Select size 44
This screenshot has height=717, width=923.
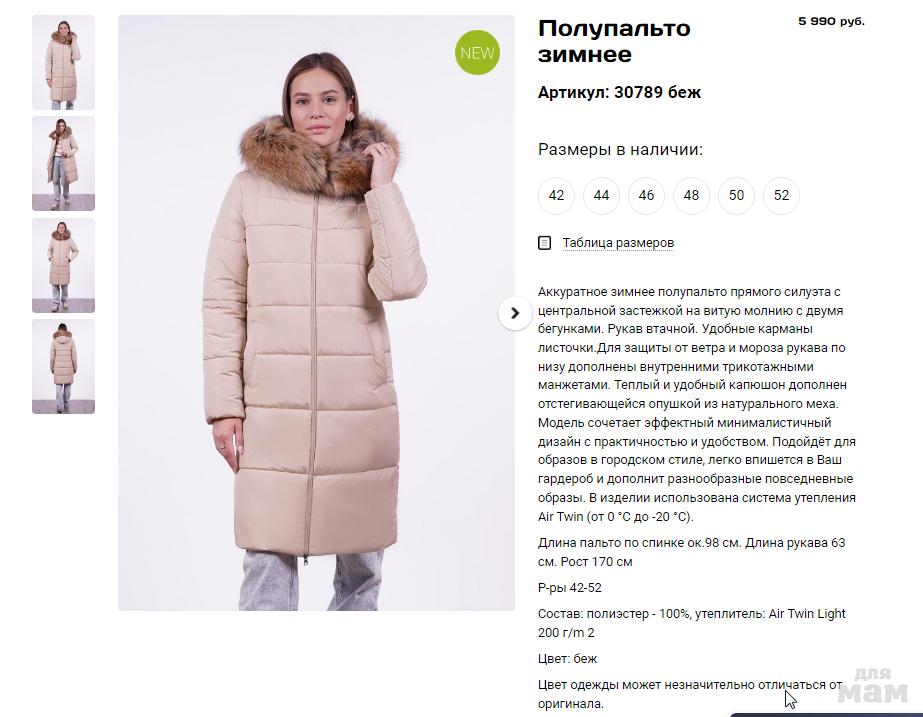pyautogui.click(x=601, y=195)
